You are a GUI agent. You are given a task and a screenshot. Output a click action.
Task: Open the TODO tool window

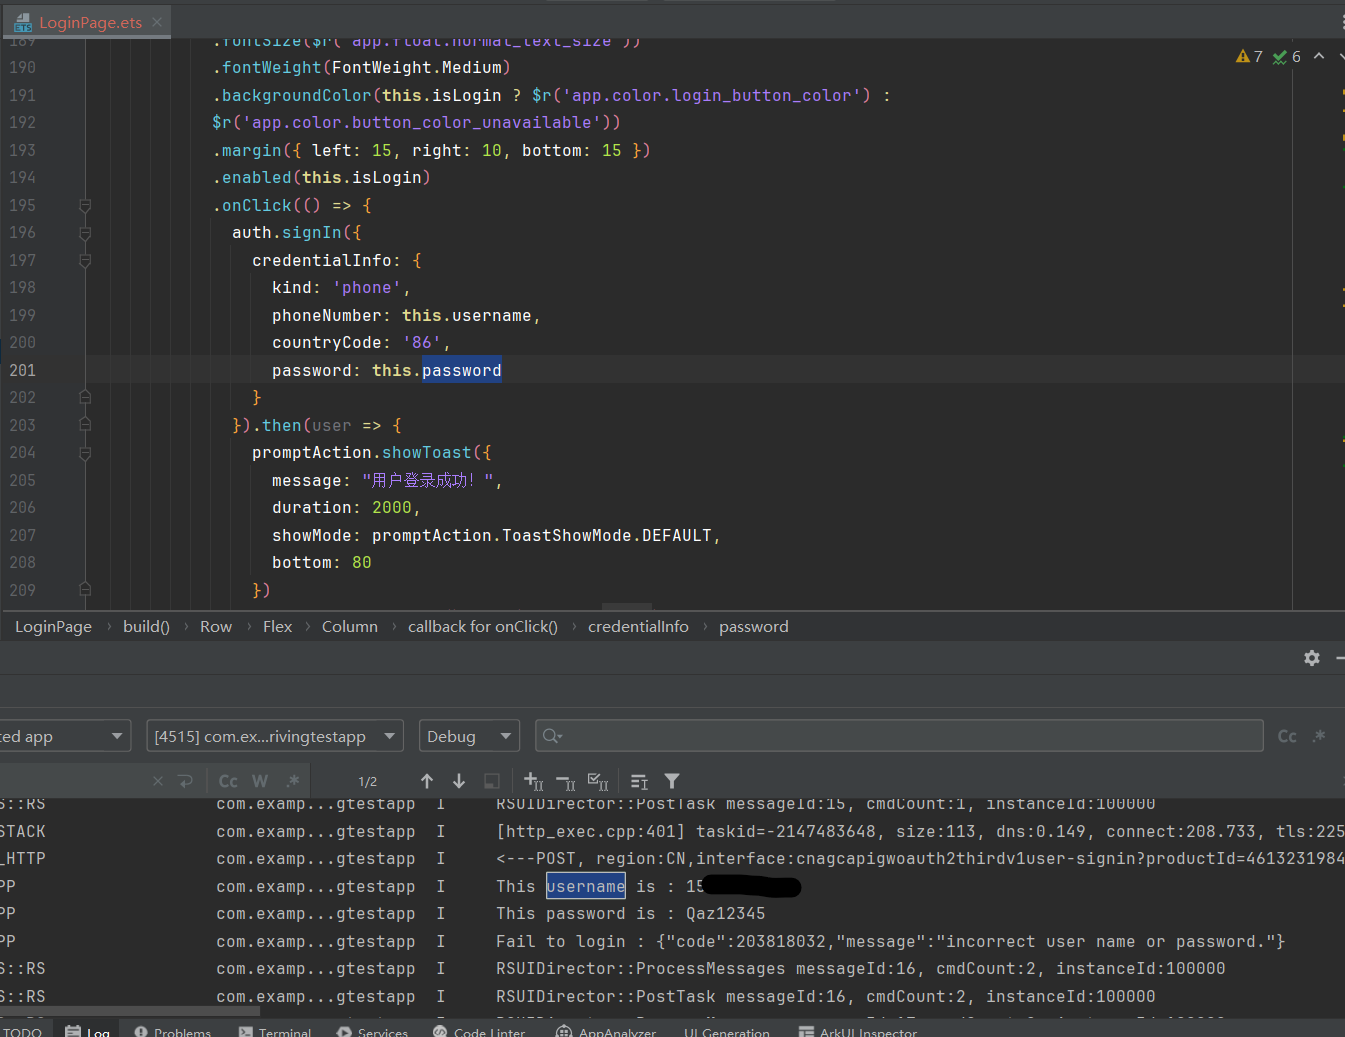22,1031
